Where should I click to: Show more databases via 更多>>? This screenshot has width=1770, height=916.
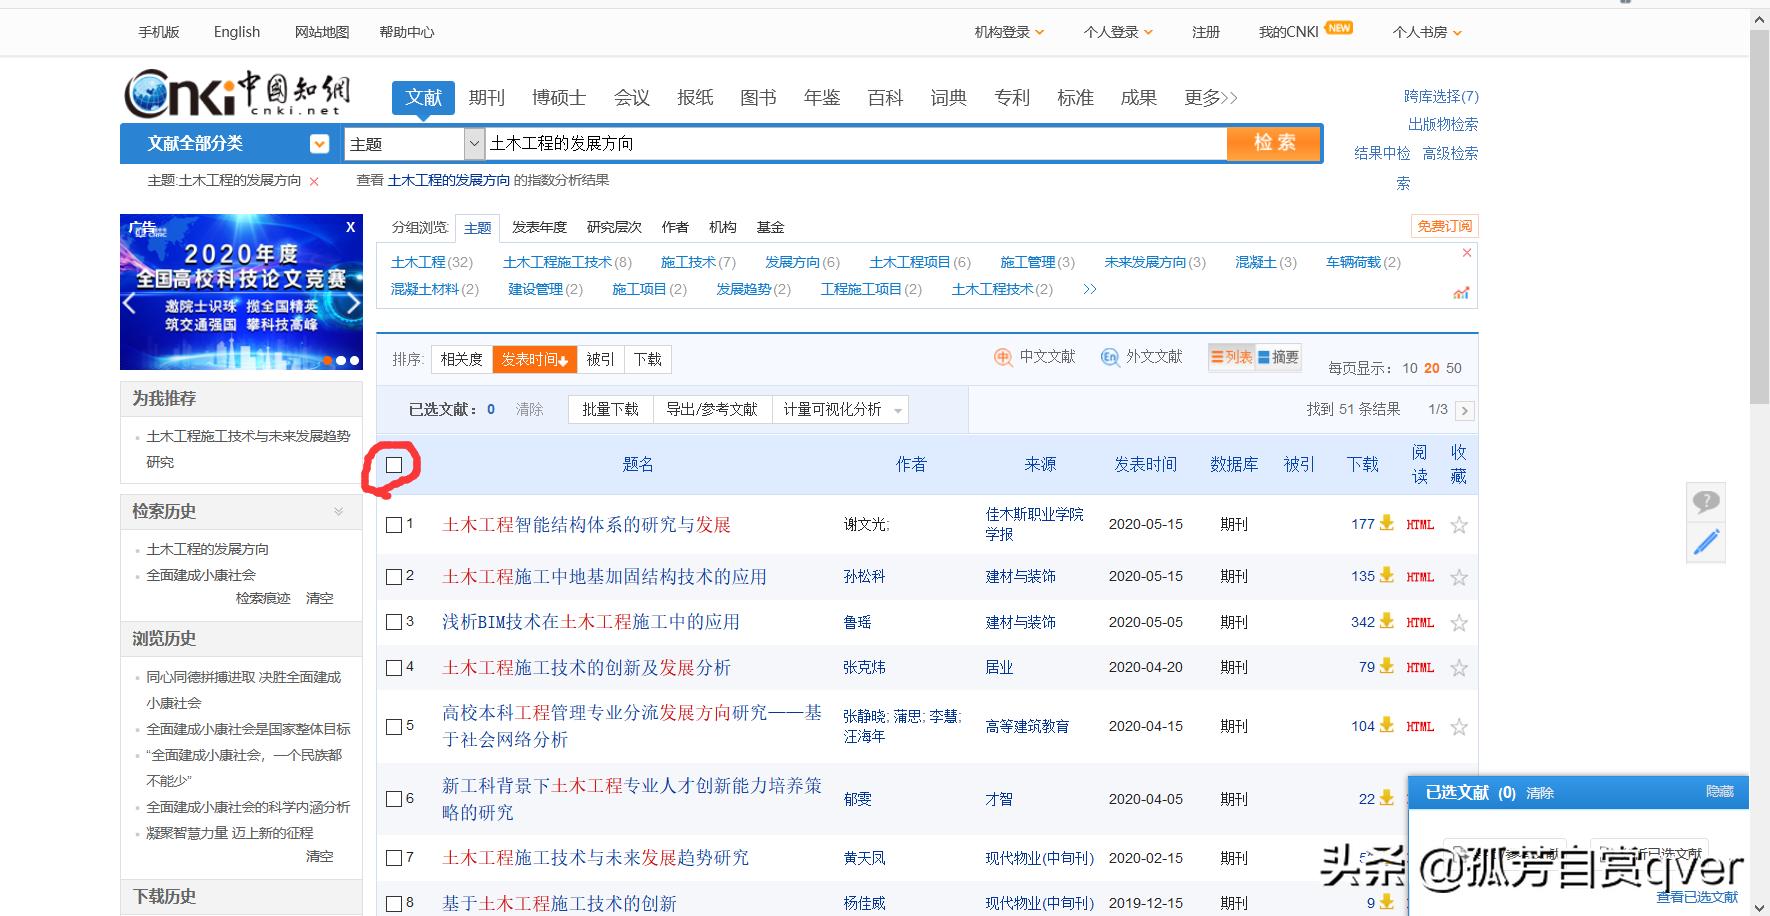1211,98
